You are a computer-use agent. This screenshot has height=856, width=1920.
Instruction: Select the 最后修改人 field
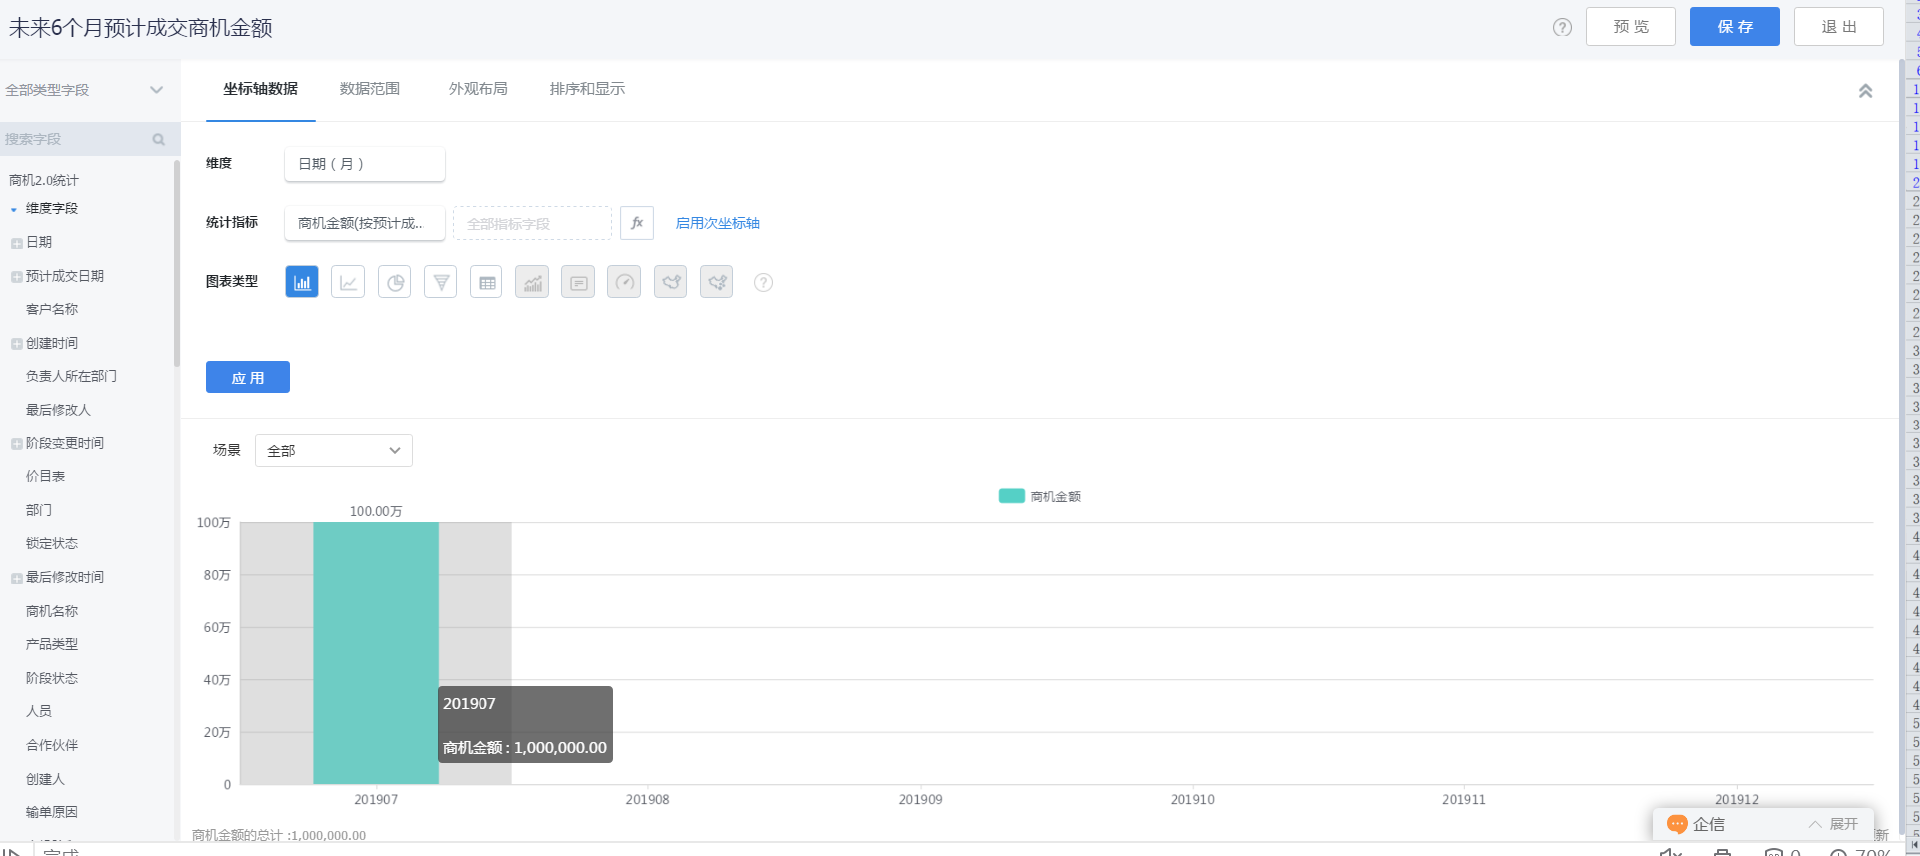click(58, 410)
